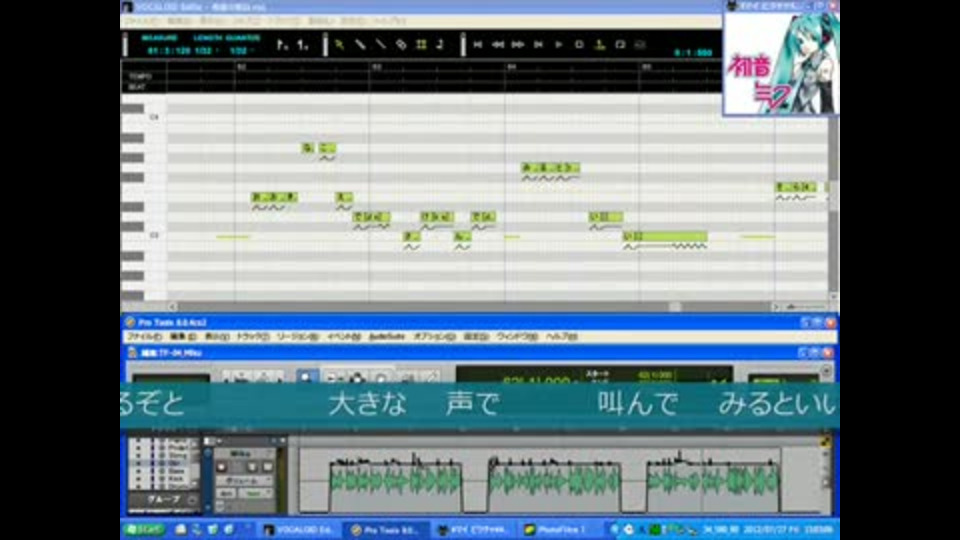Jump to song start in VOCALOID transport

coord(478,45)
